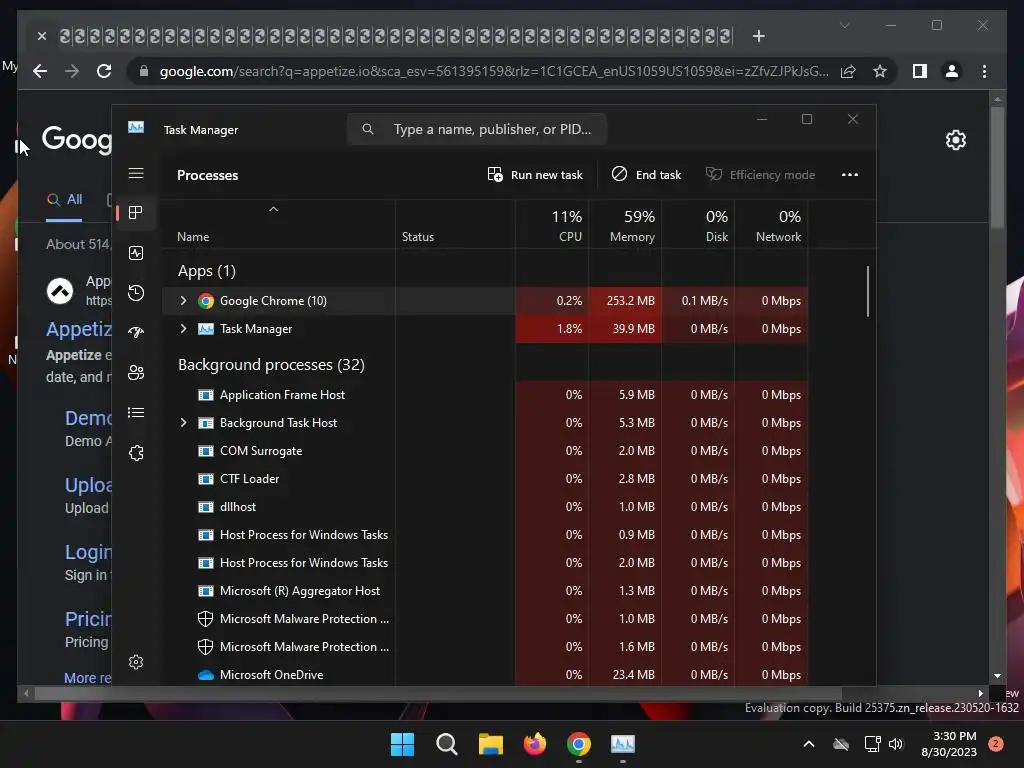Sort by CPU column header

(x=552, y=225)
